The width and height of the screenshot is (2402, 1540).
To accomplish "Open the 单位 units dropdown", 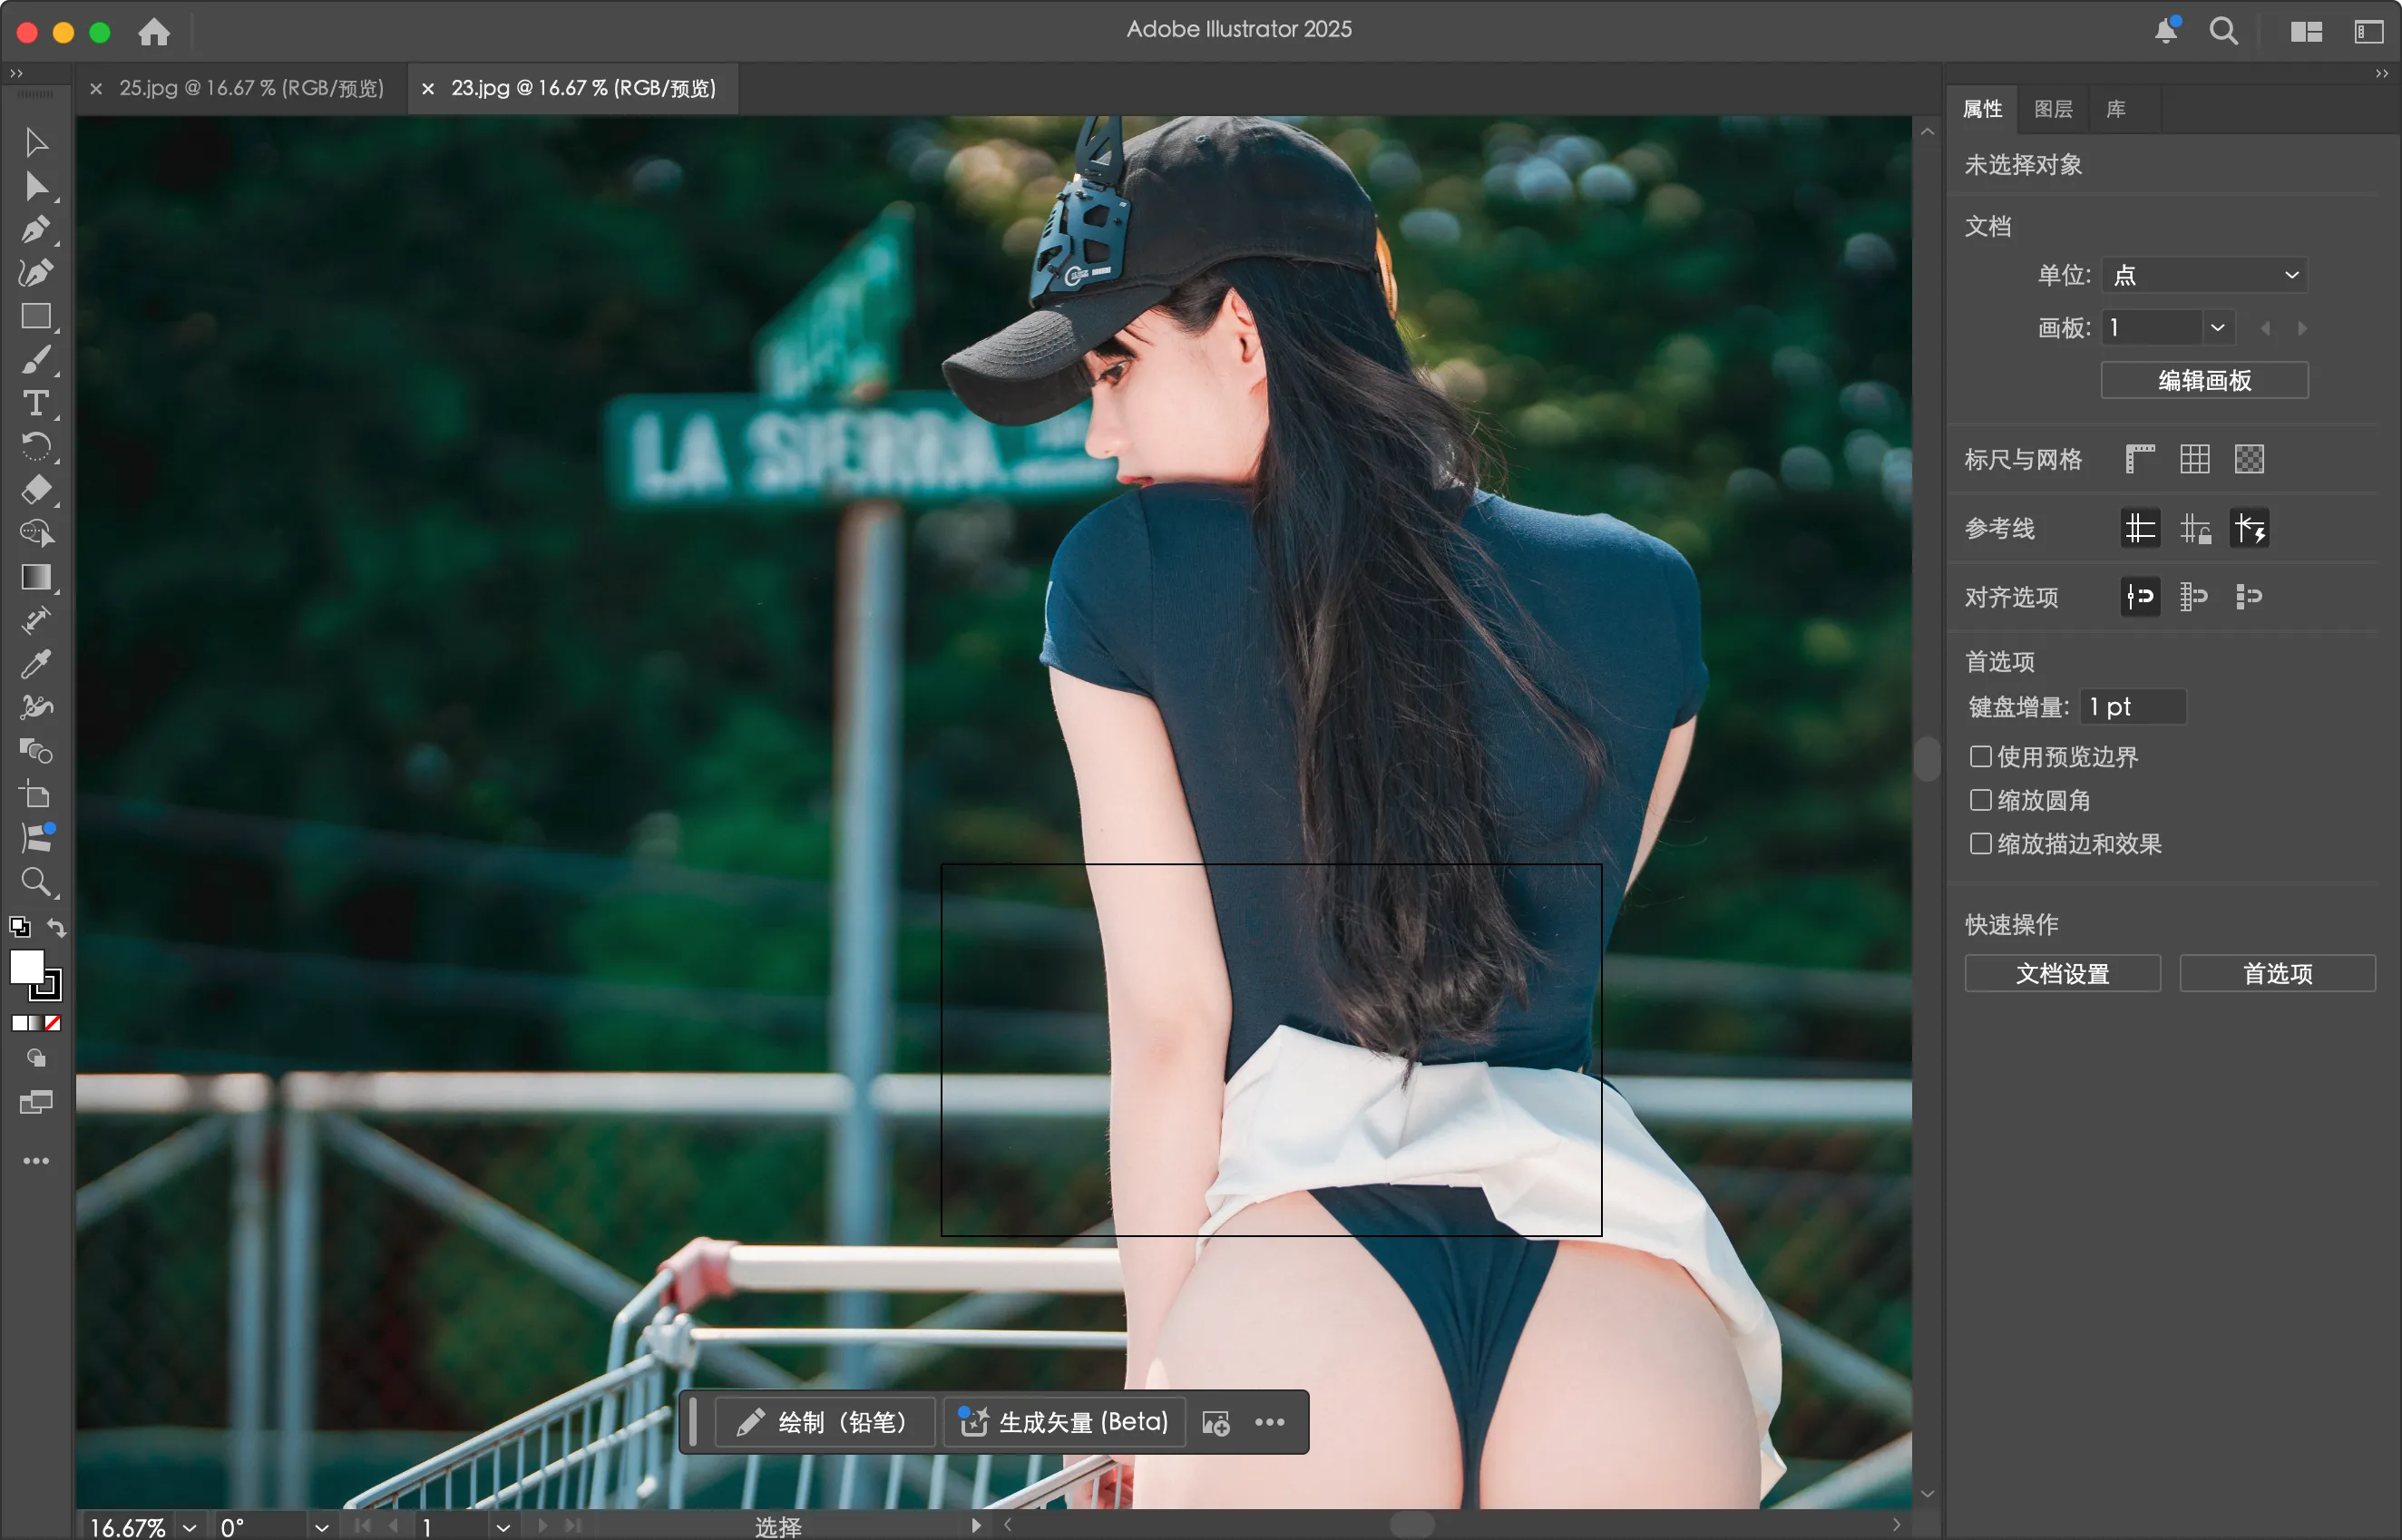I will [2204, 275].
